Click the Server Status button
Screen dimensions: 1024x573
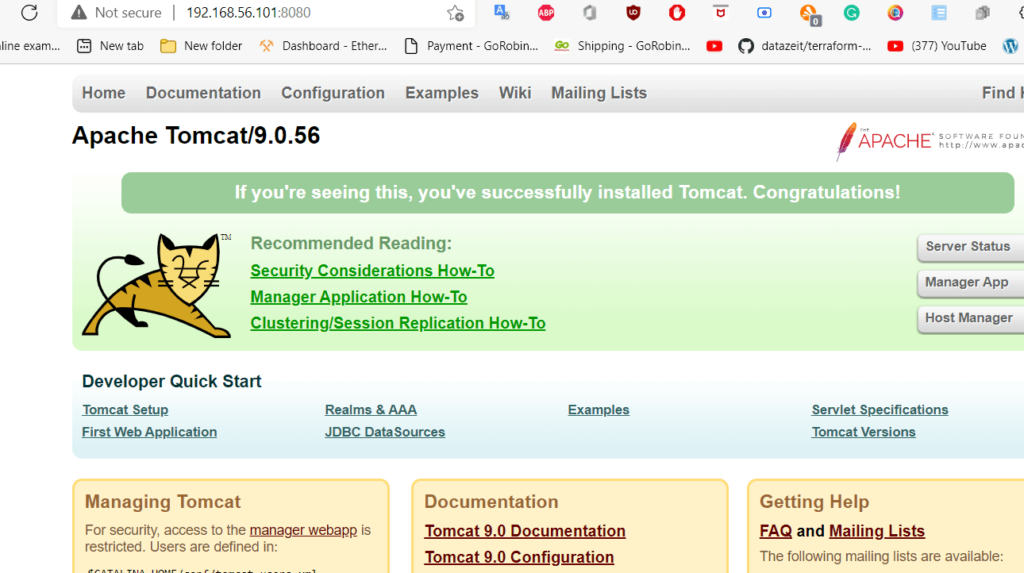point(970,247)
